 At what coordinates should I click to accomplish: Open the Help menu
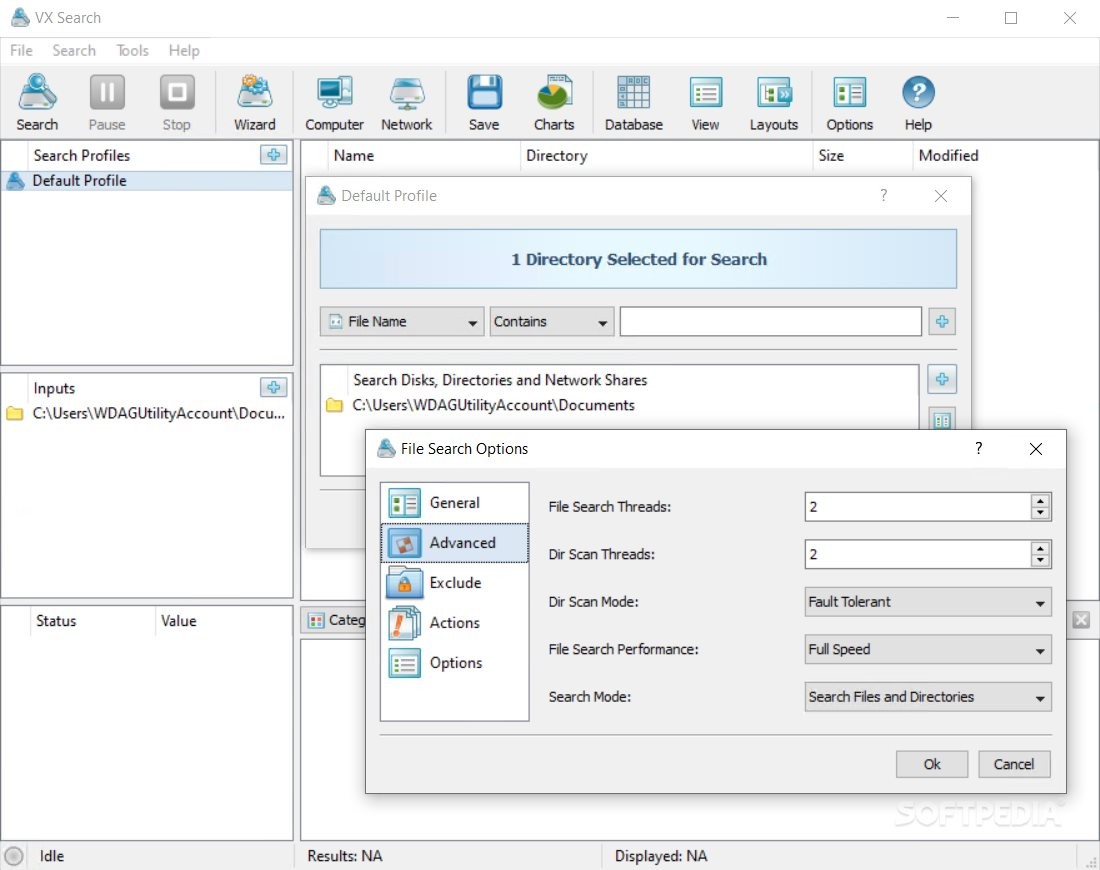[184, 51]
